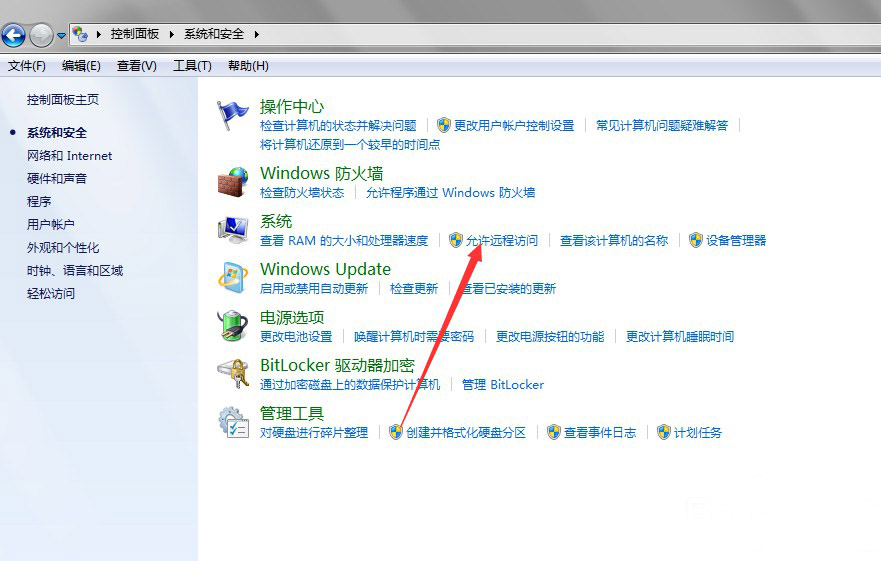The width and height of the screenshot is (881, 561).
Task: Open the Windows Update icon
Action: coord(233,278)
